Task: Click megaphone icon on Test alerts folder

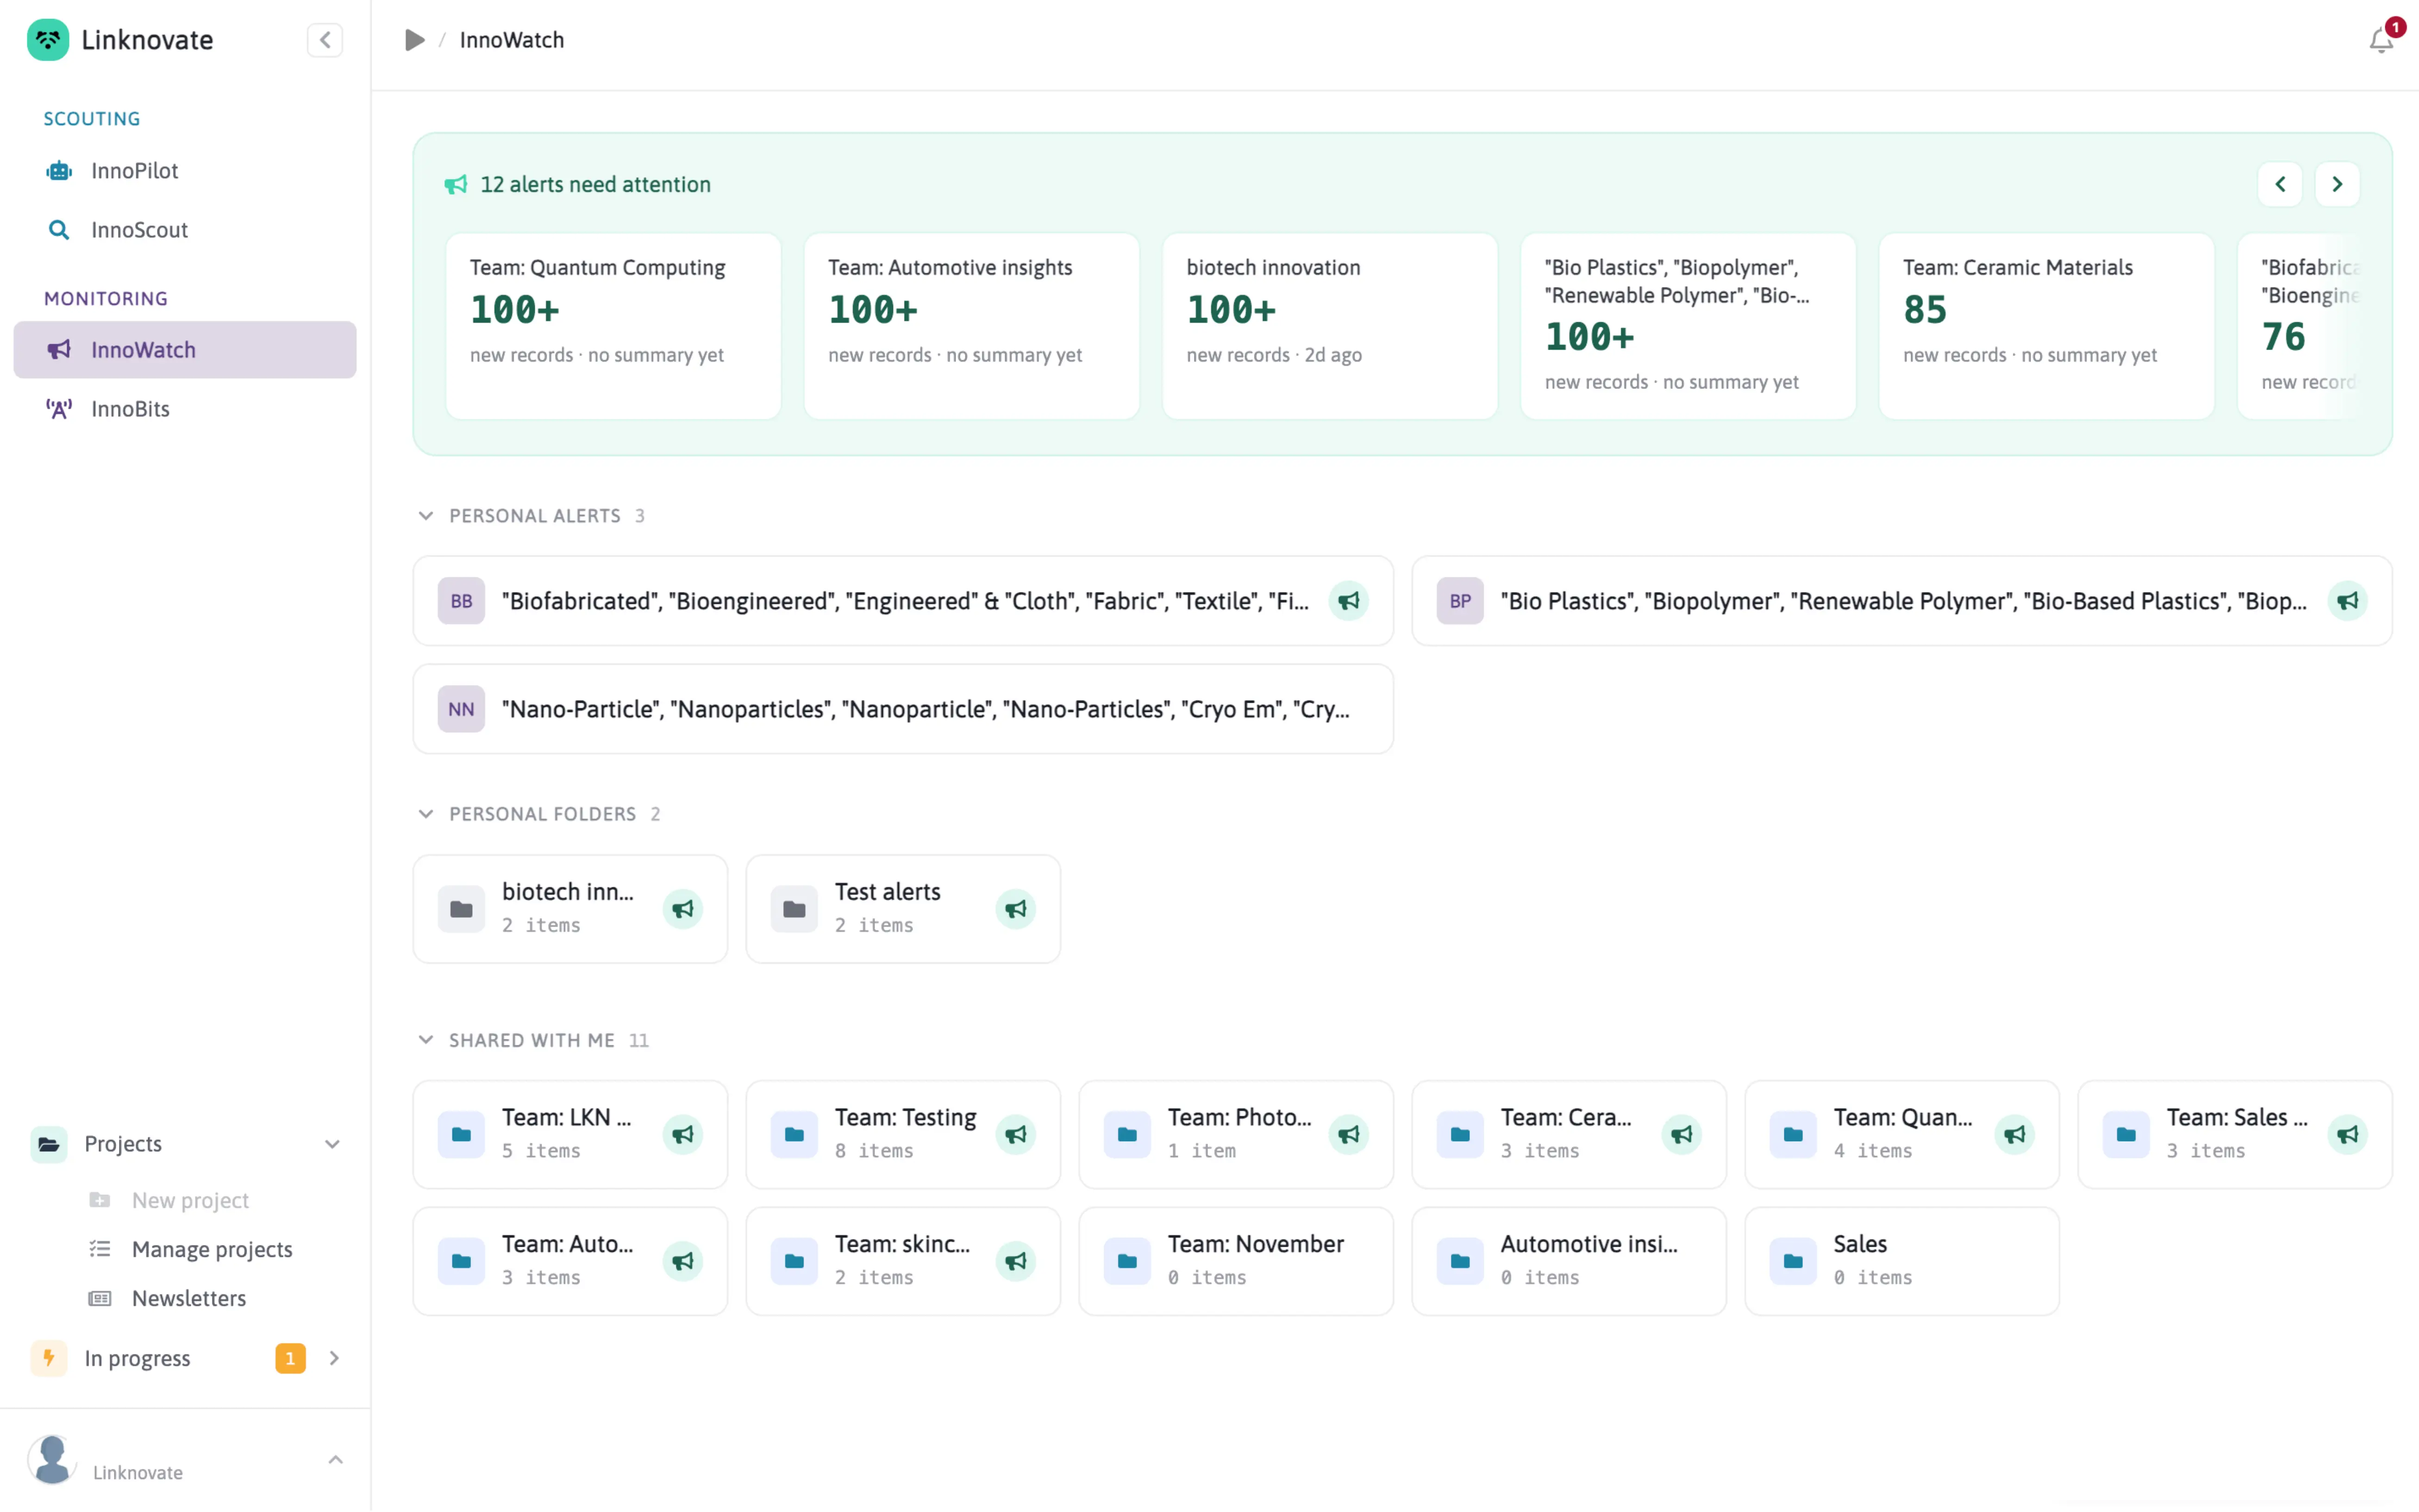Action: tap(1016, 909)
